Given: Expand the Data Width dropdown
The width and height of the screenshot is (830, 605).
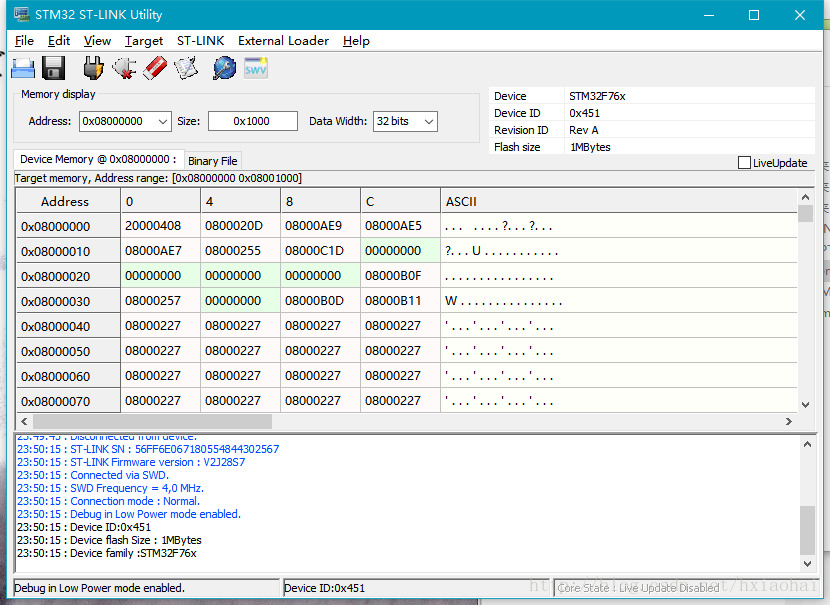Looking at the screenshot, I should pyautogui.click(x=429, y=122).
